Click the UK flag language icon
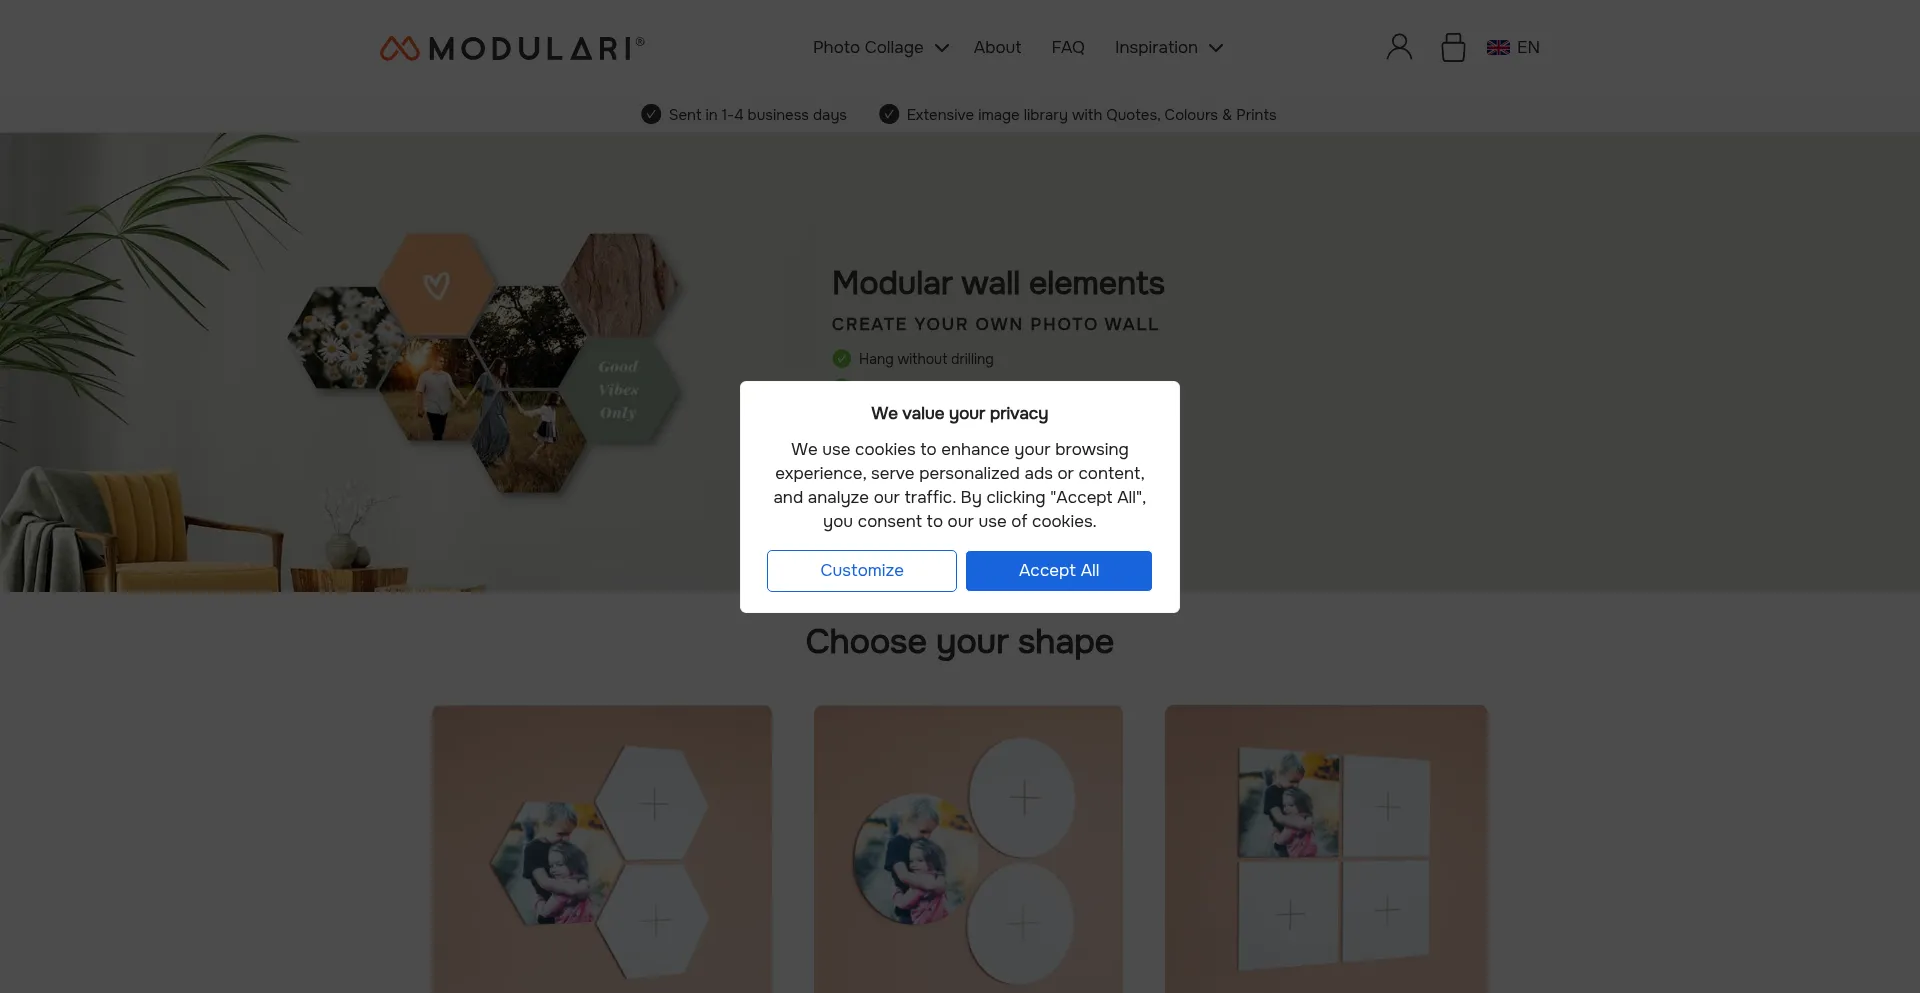 [1498, 48]
